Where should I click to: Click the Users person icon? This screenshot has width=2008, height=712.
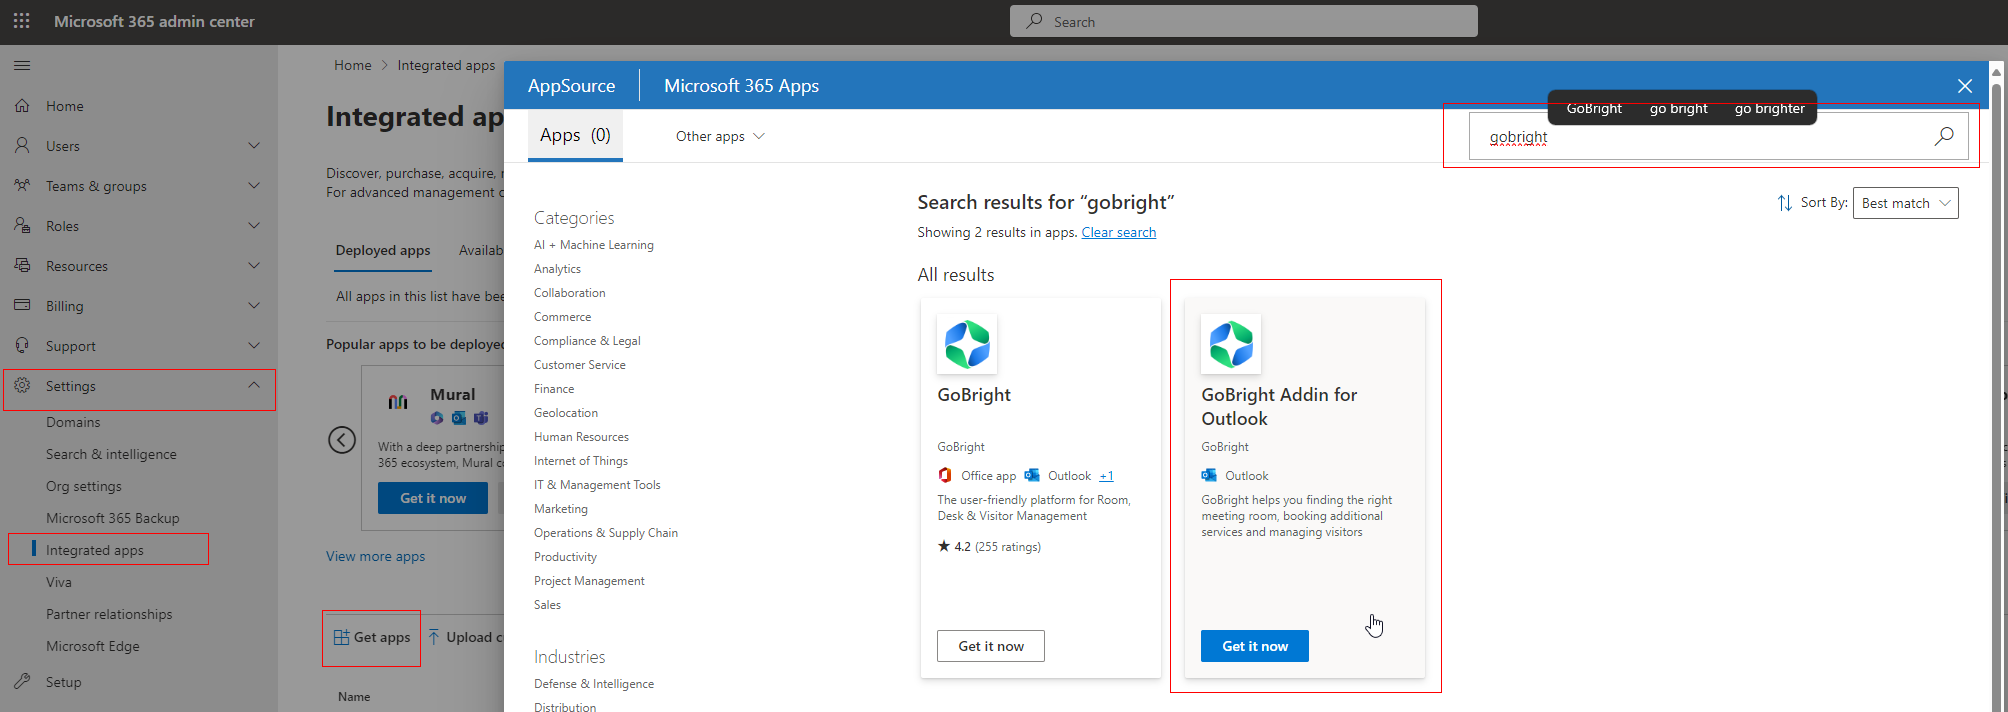[x=22, y=145]
